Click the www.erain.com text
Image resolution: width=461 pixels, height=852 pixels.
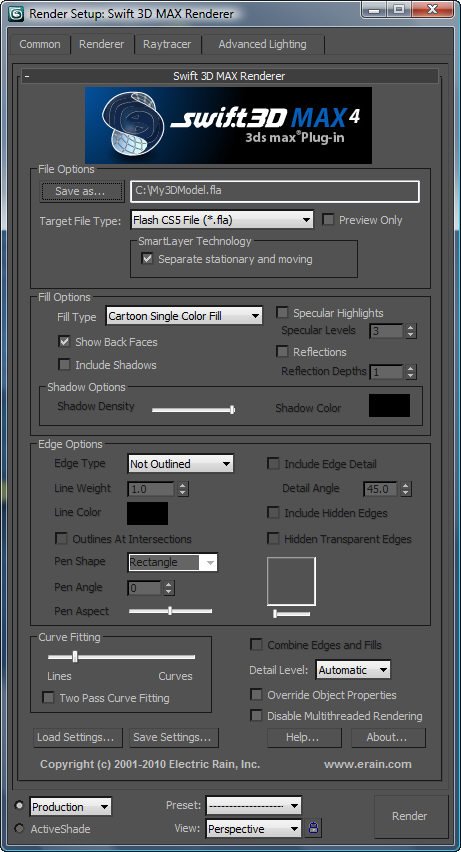[368, 764]
